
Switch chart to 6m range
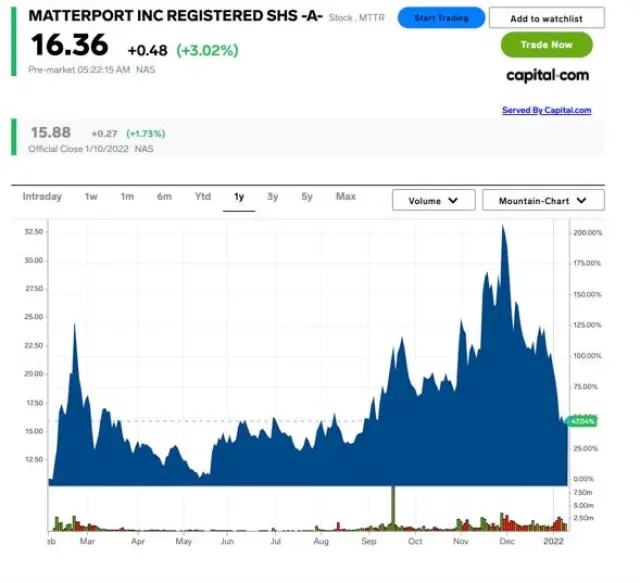coord(164,197)
